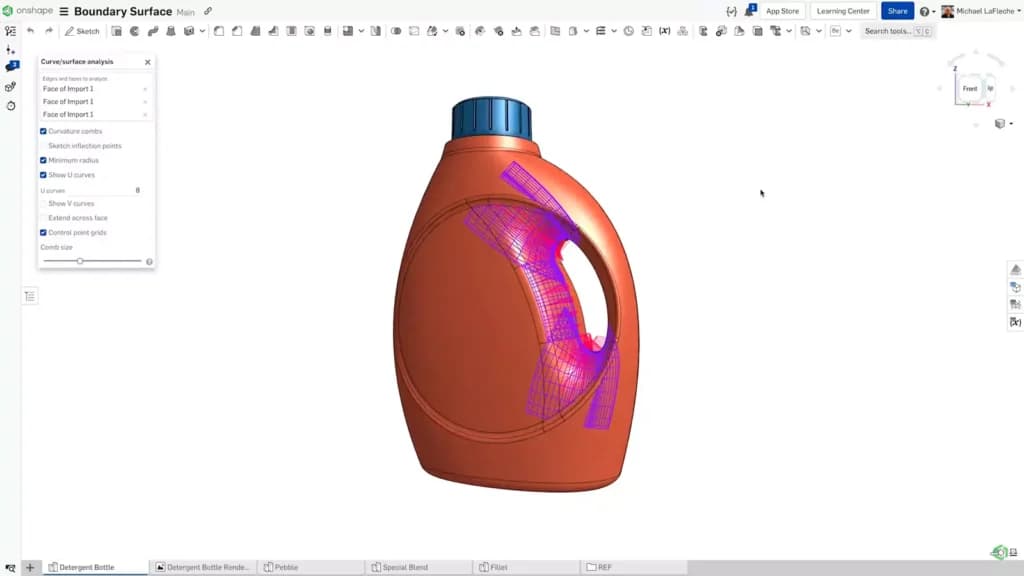The height and width of the screenshot is (576, 1024).
Task: Open the notifications bell icon
Action: point(750,11)
